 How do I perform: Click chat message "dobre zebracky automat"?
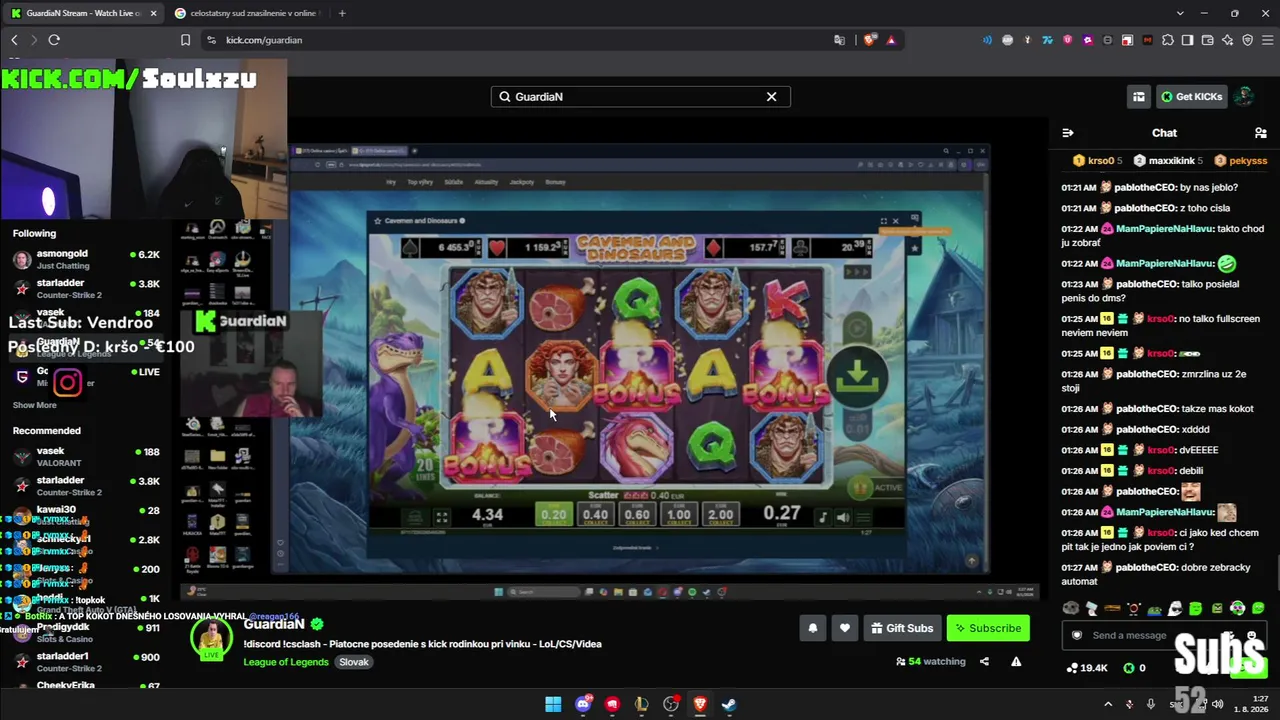(1164, 574)
